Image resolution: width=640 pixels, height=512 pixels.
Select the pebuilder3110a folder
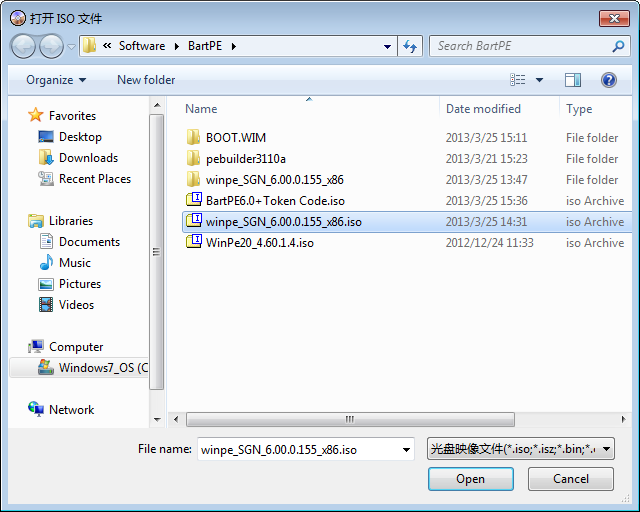(245, 159)
